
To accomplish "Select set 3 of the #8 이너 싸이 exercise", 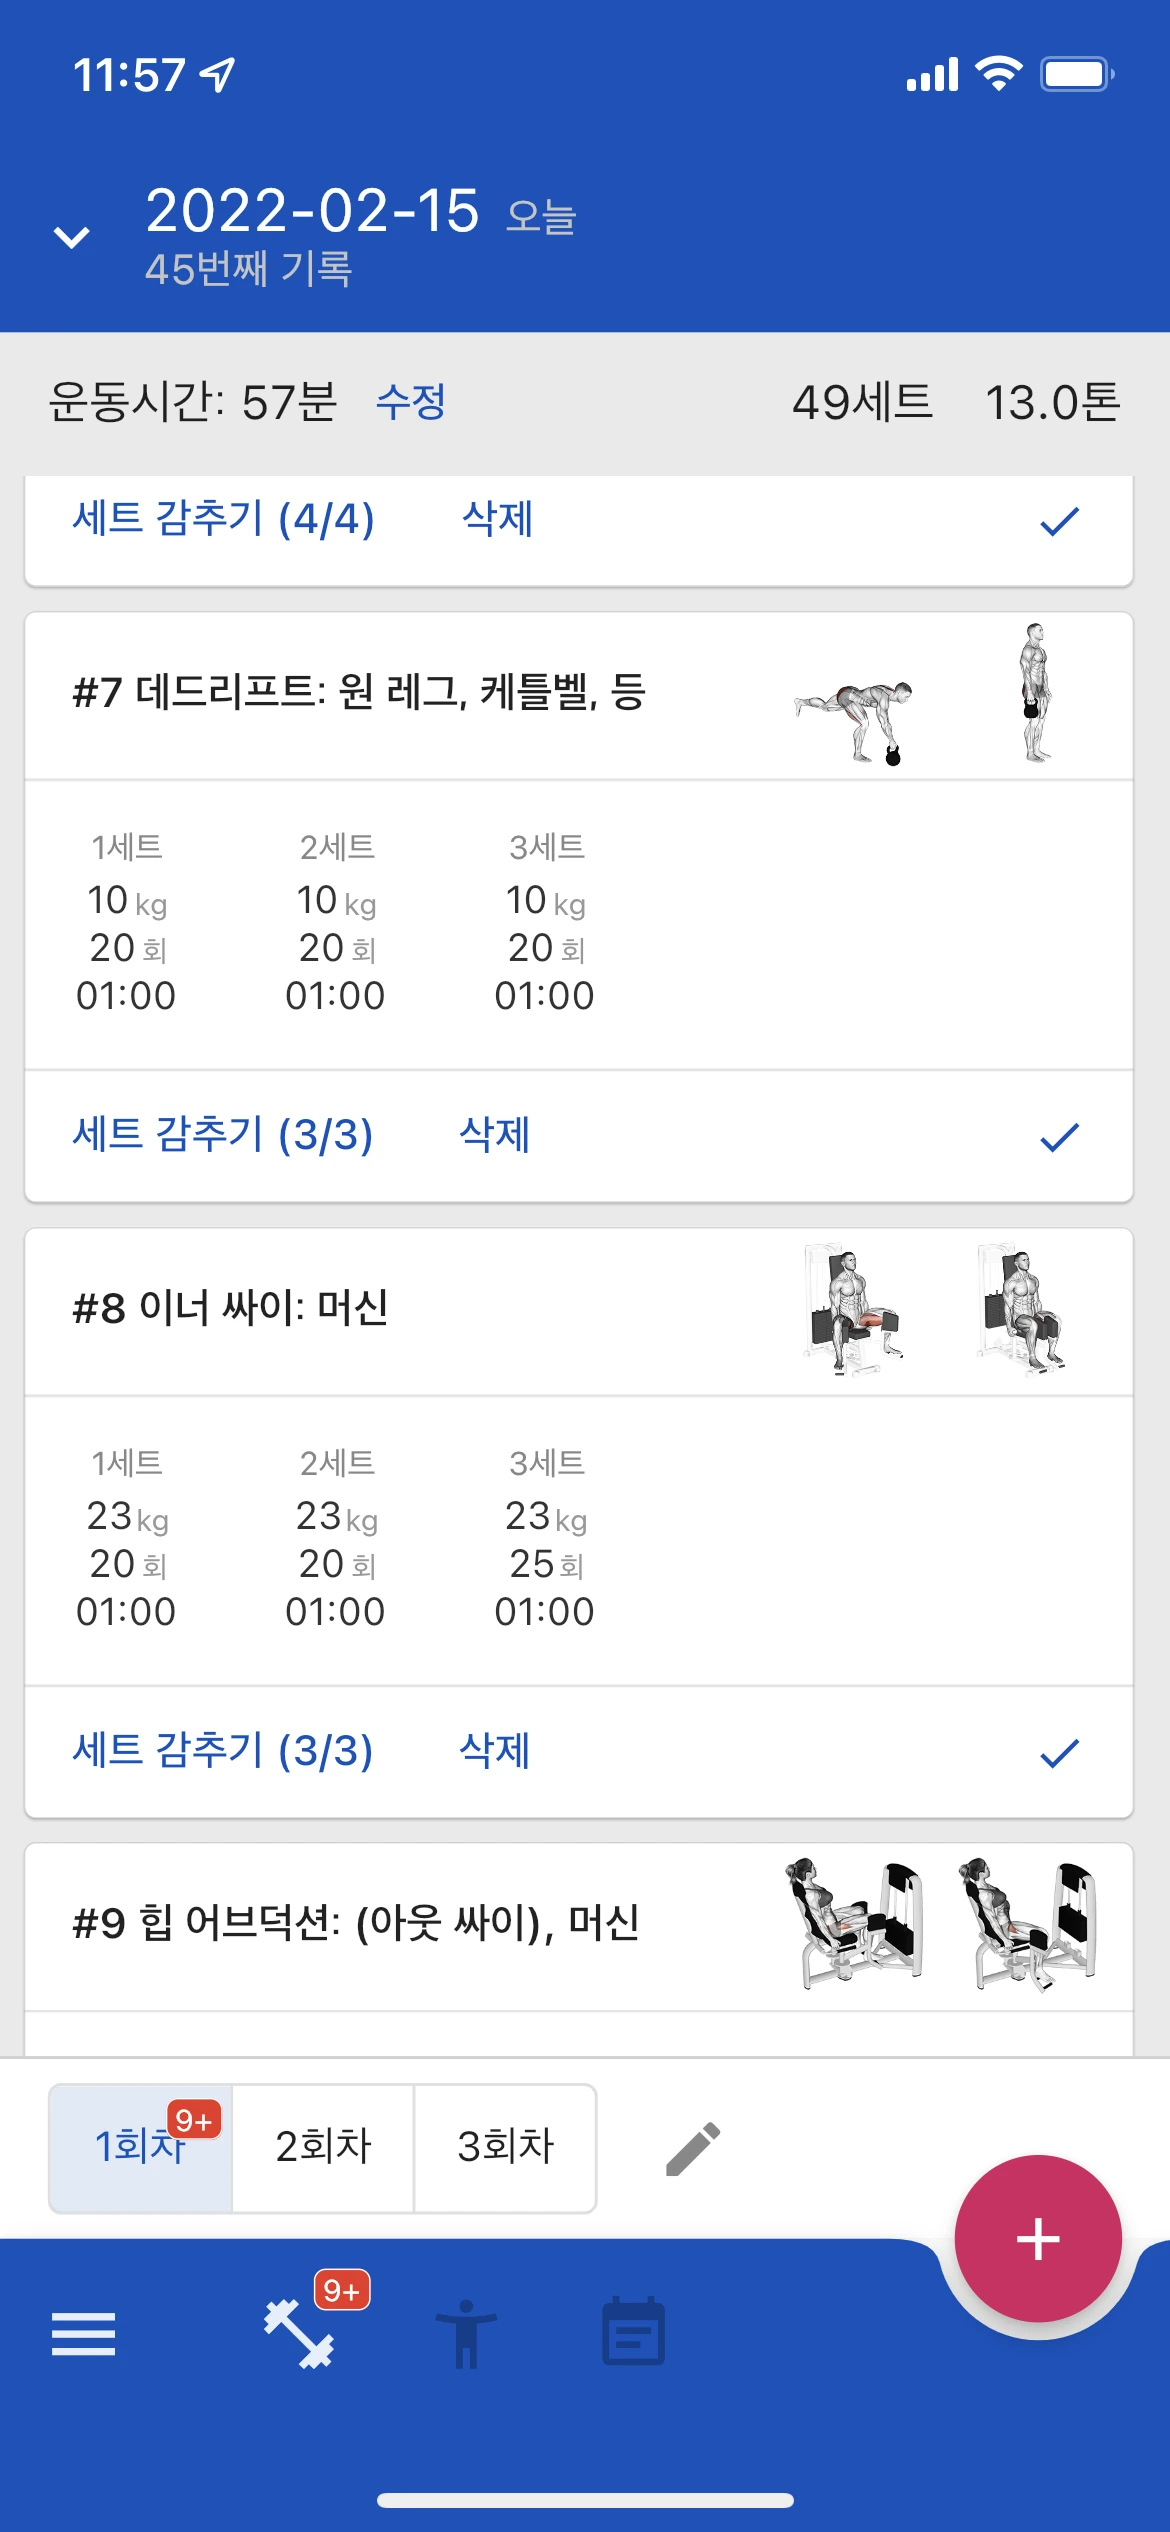I will tap(545, 1537).
